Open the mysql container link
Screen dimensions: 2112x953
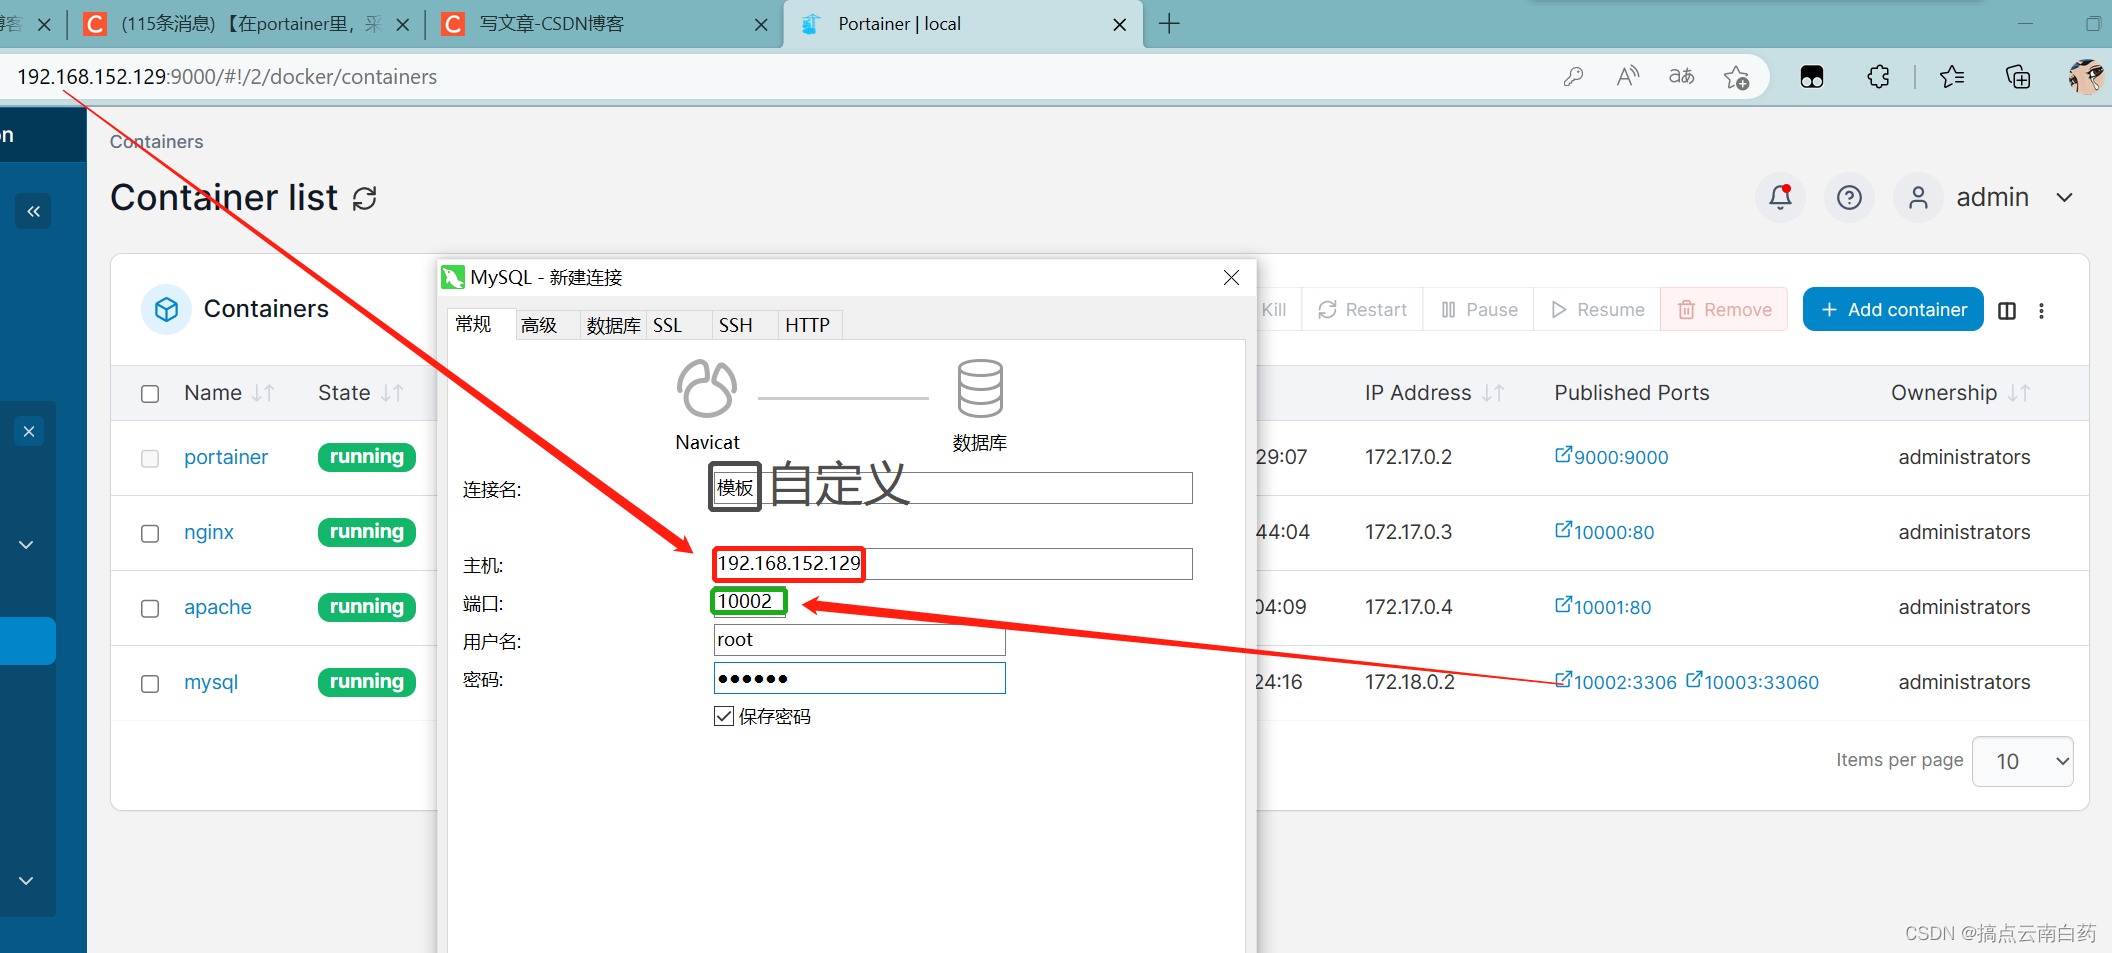click(x=211, y=682)
